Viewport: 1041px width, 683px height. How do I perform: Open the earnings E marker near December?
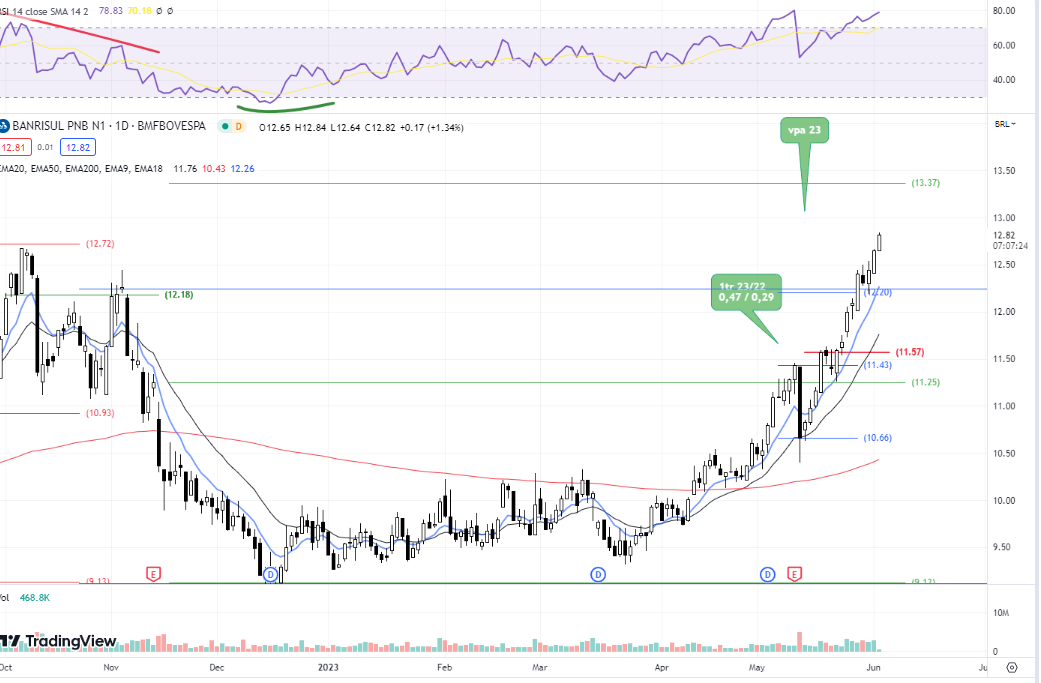[153, 574]
